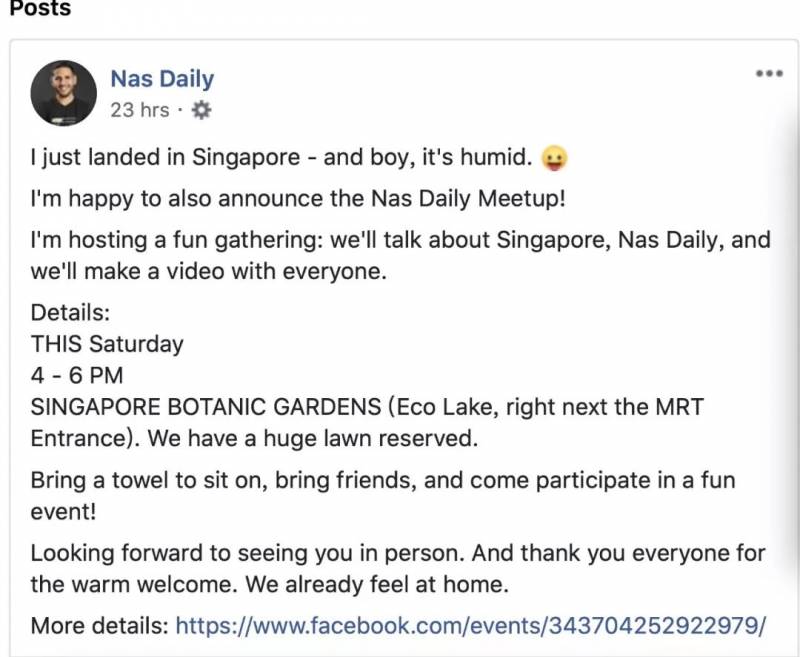Click the "Details:" label

(x=70, y=311)
